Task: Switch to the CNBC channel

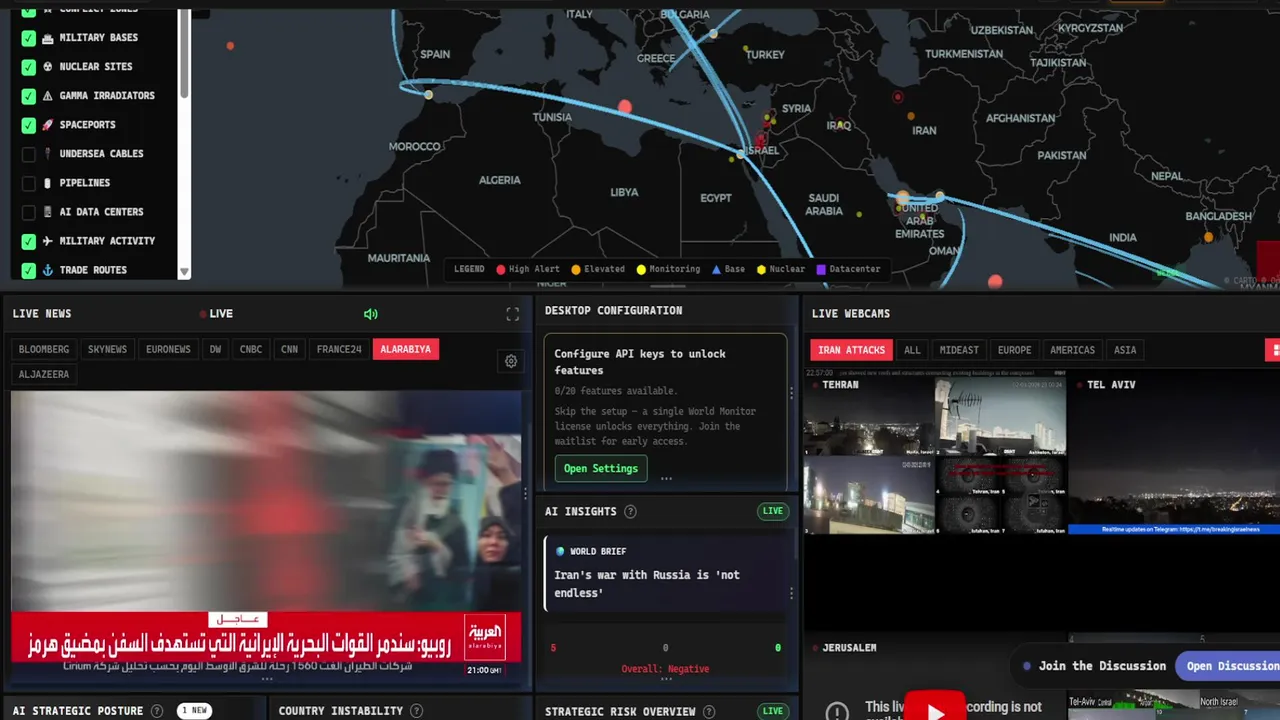Action: pyautogui.click(x=251, y=350)
